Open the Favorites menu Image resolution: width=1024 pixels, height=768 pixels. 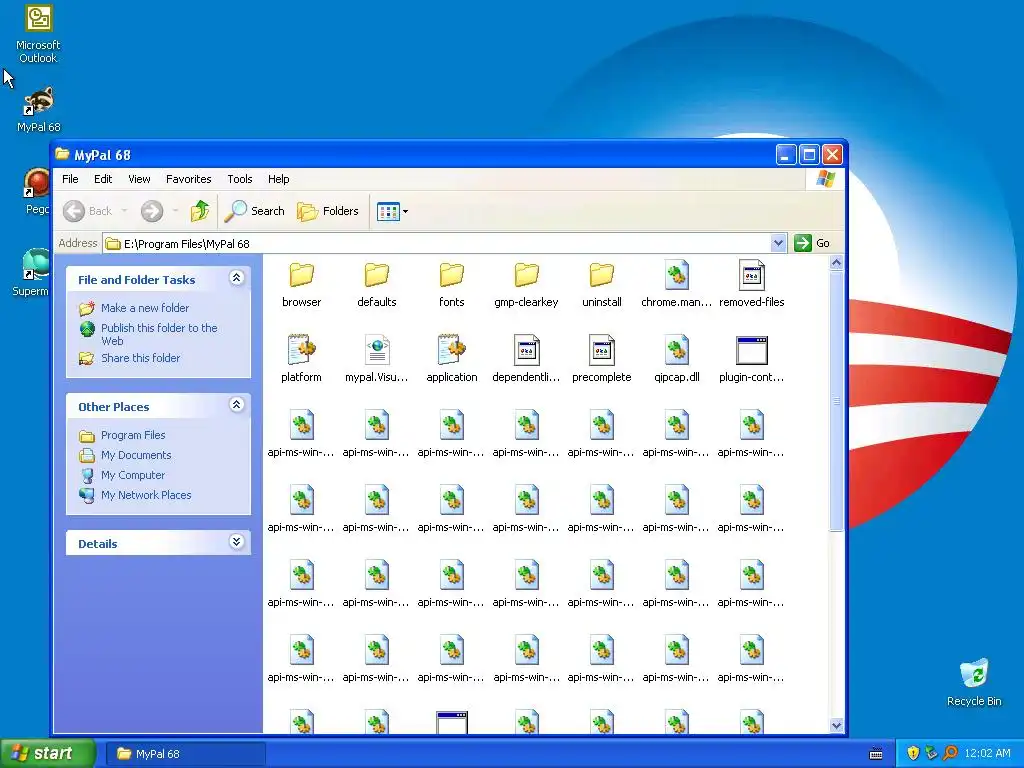click(x=188, y=179)
